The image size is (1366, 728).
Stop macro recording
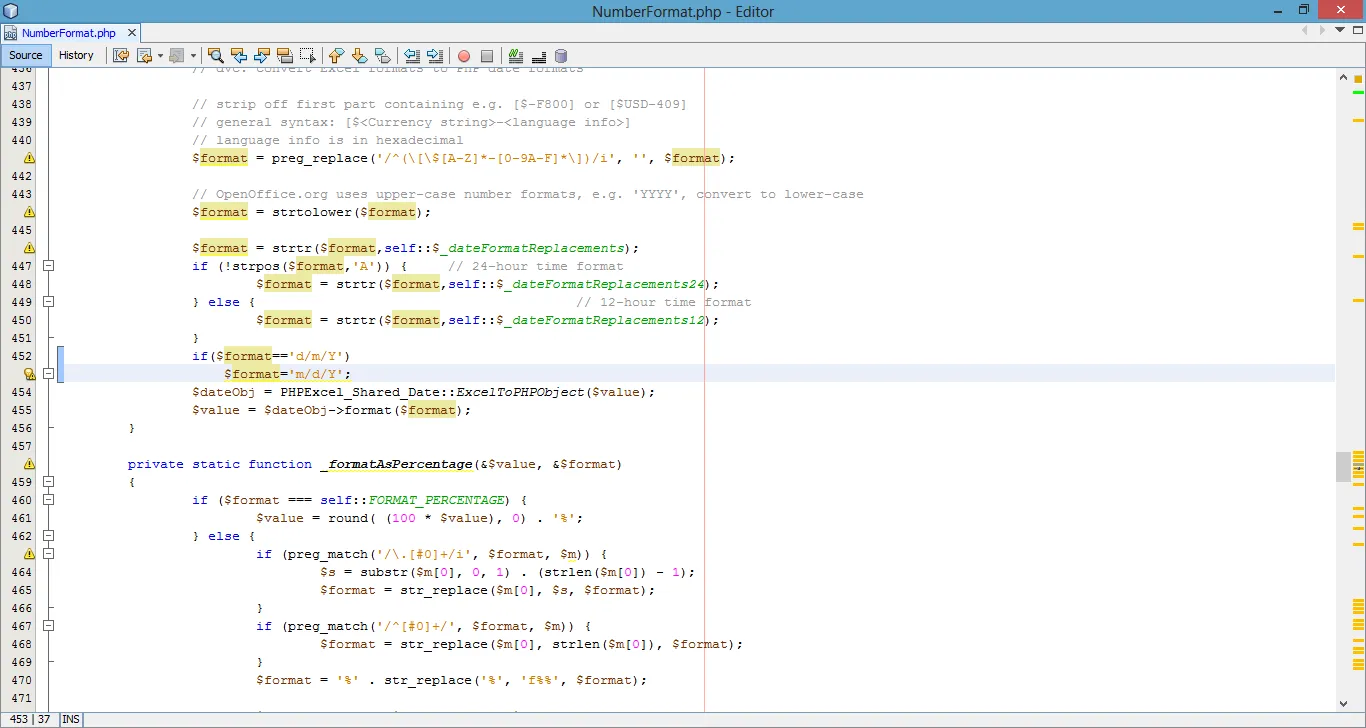487,56
